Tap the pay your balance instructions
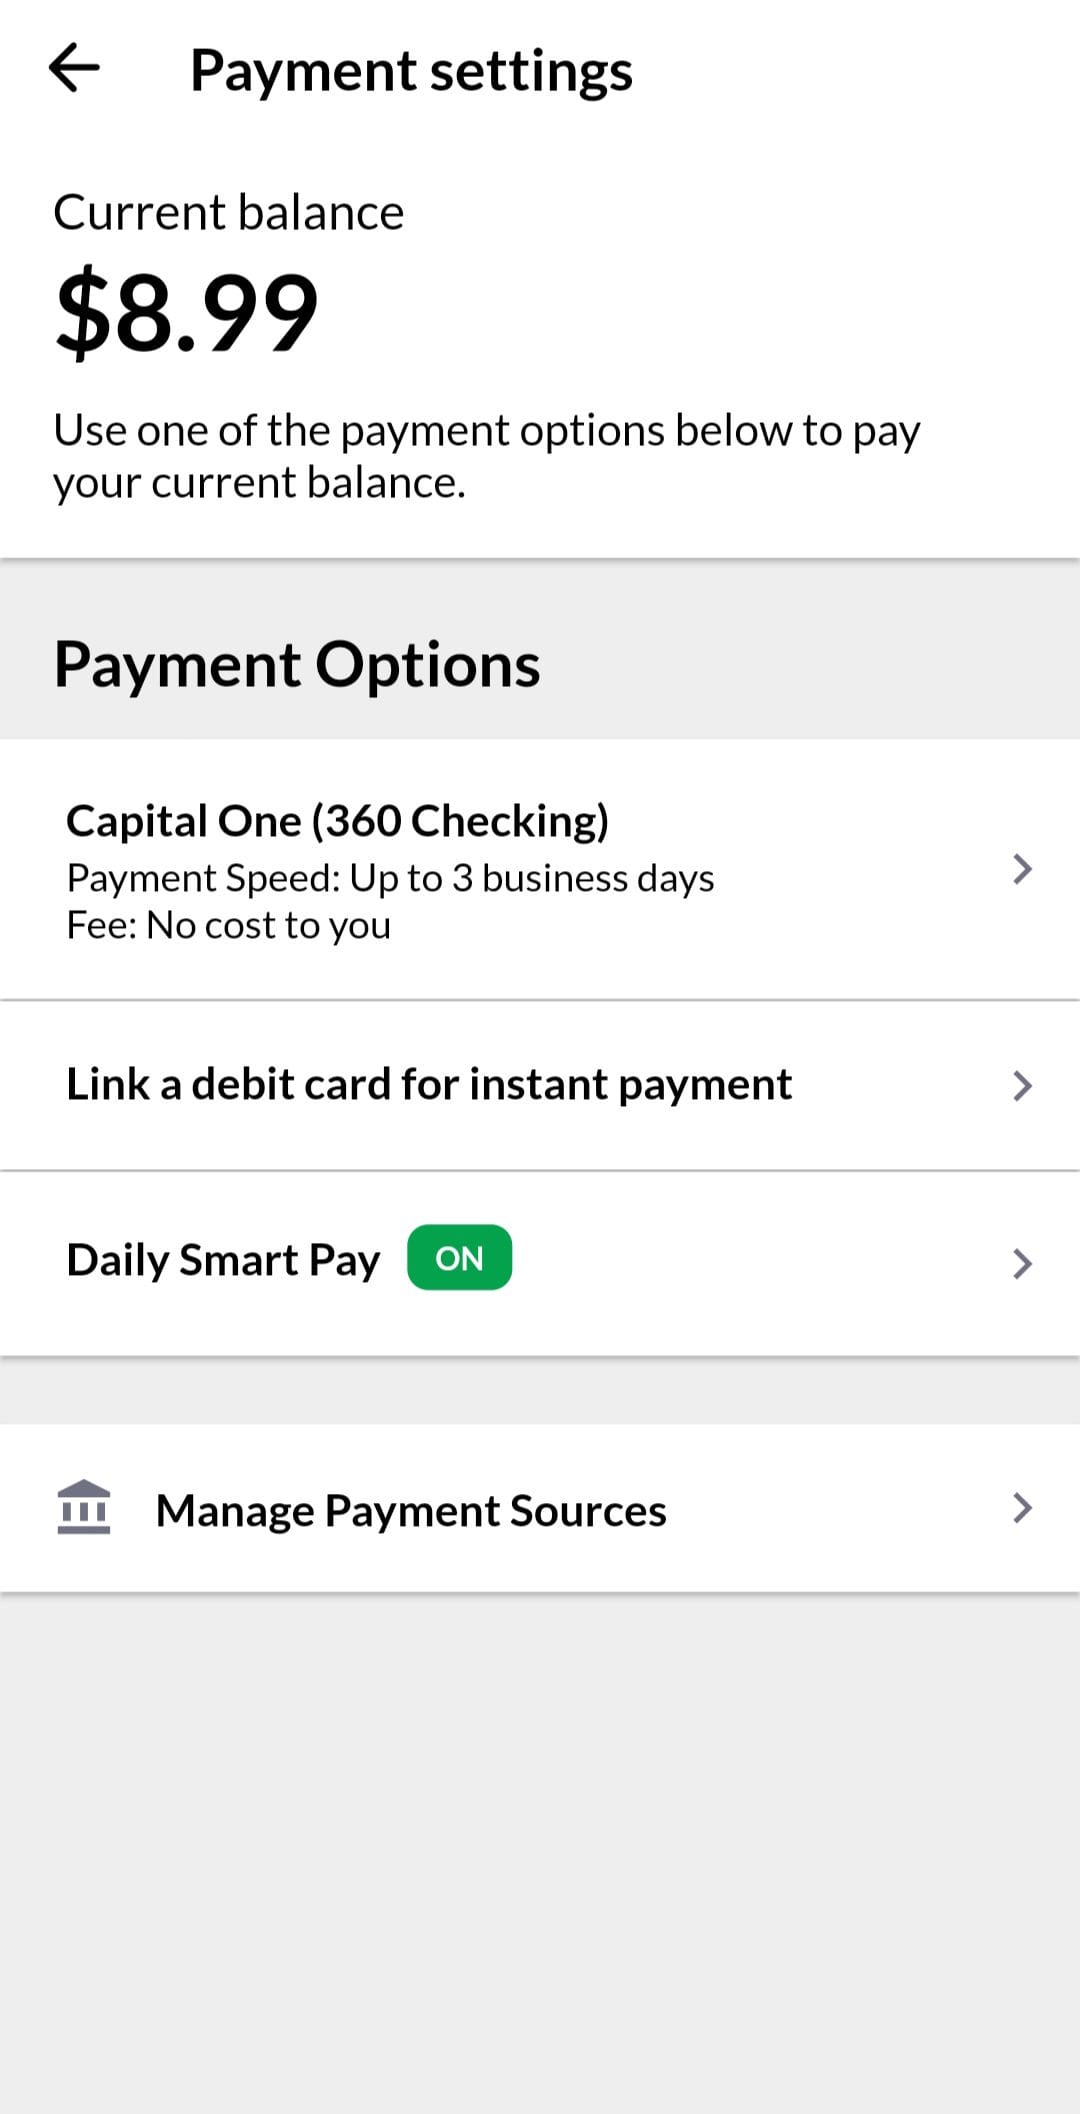The image size is (1080, 2114). [x=486, y=456]
